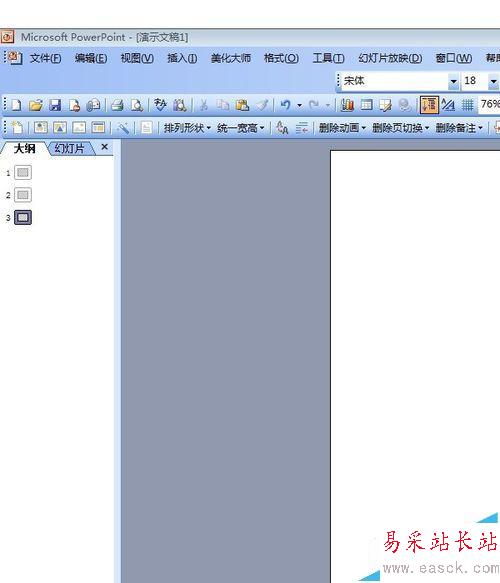Toggle Show/Hide Grid icon
This screenshot has width=500, height=583.
click(467, 105)
